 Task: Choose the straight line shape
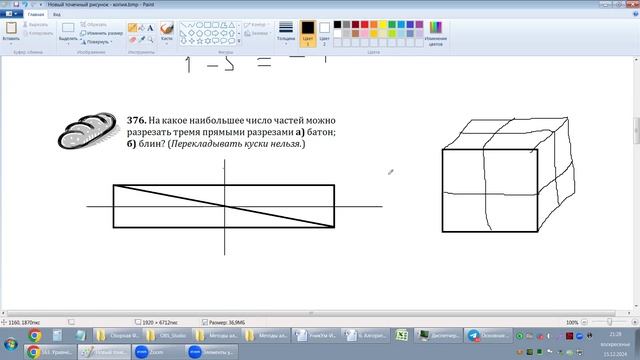point(183,25)
